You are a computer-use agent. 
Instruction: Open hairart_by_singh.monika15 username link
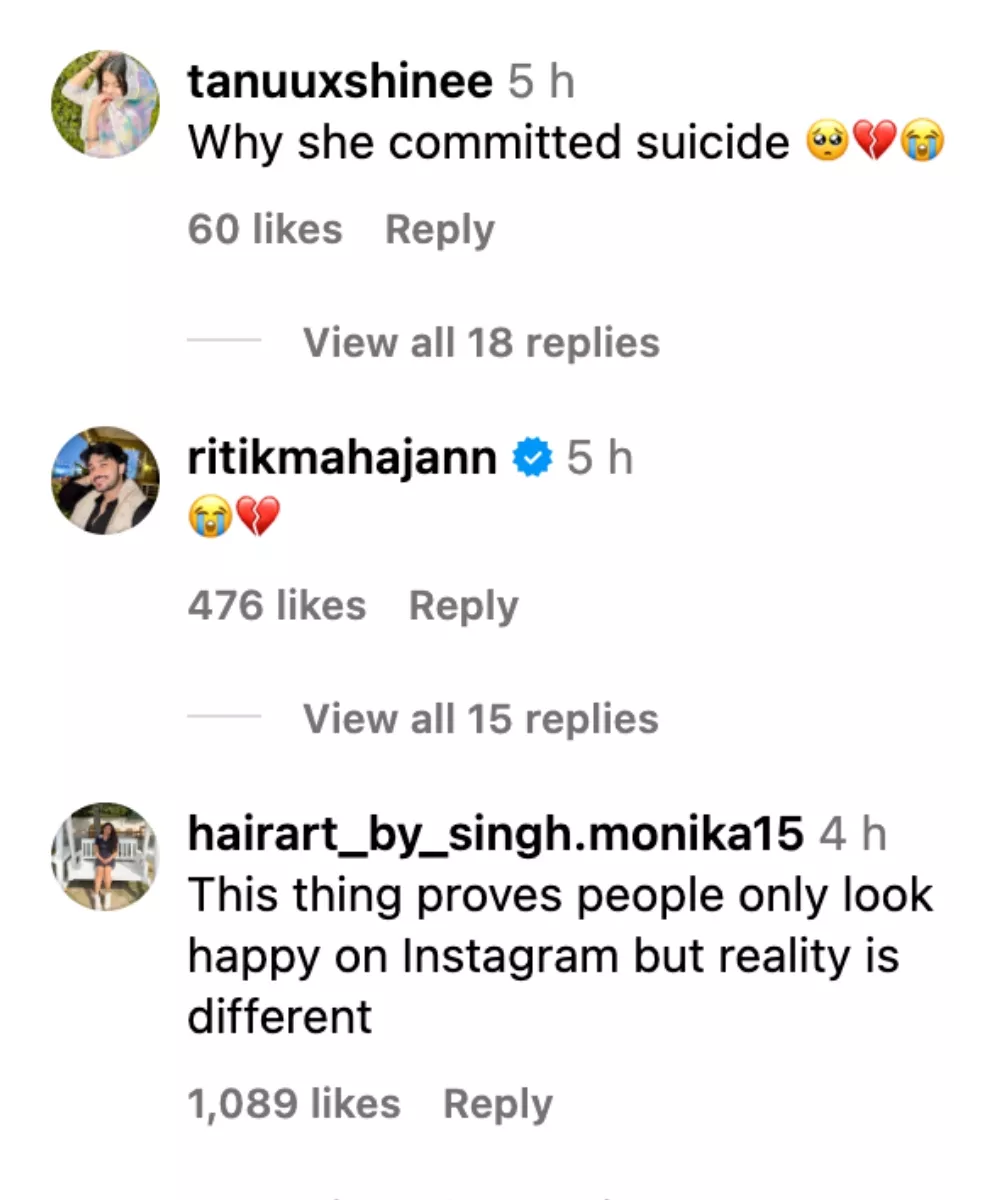(x=495, y=834)
